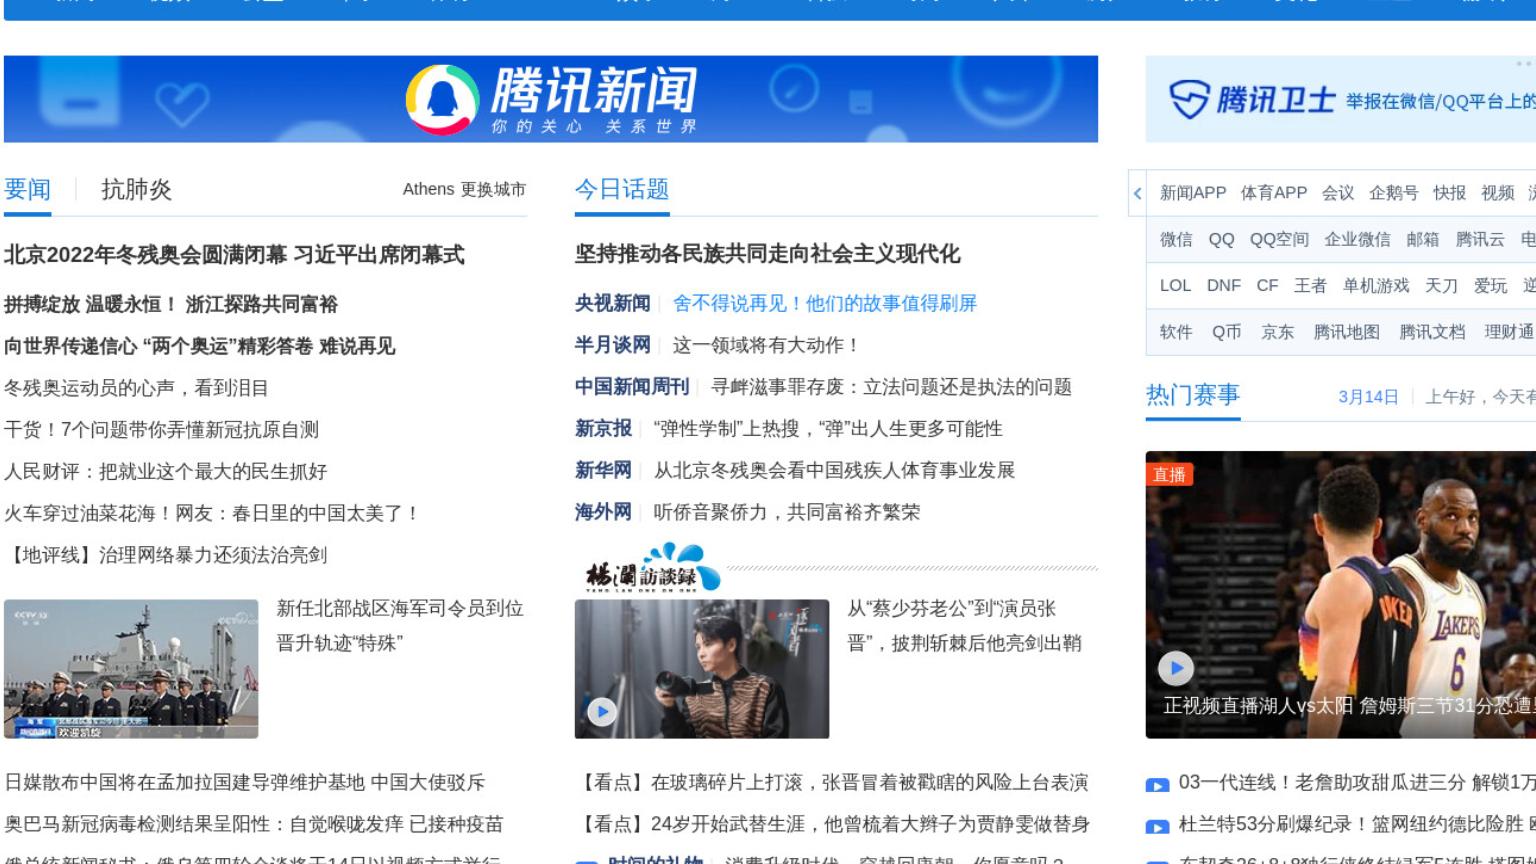Click the video icon beside 杜兰特53分

coord(1157,827)
